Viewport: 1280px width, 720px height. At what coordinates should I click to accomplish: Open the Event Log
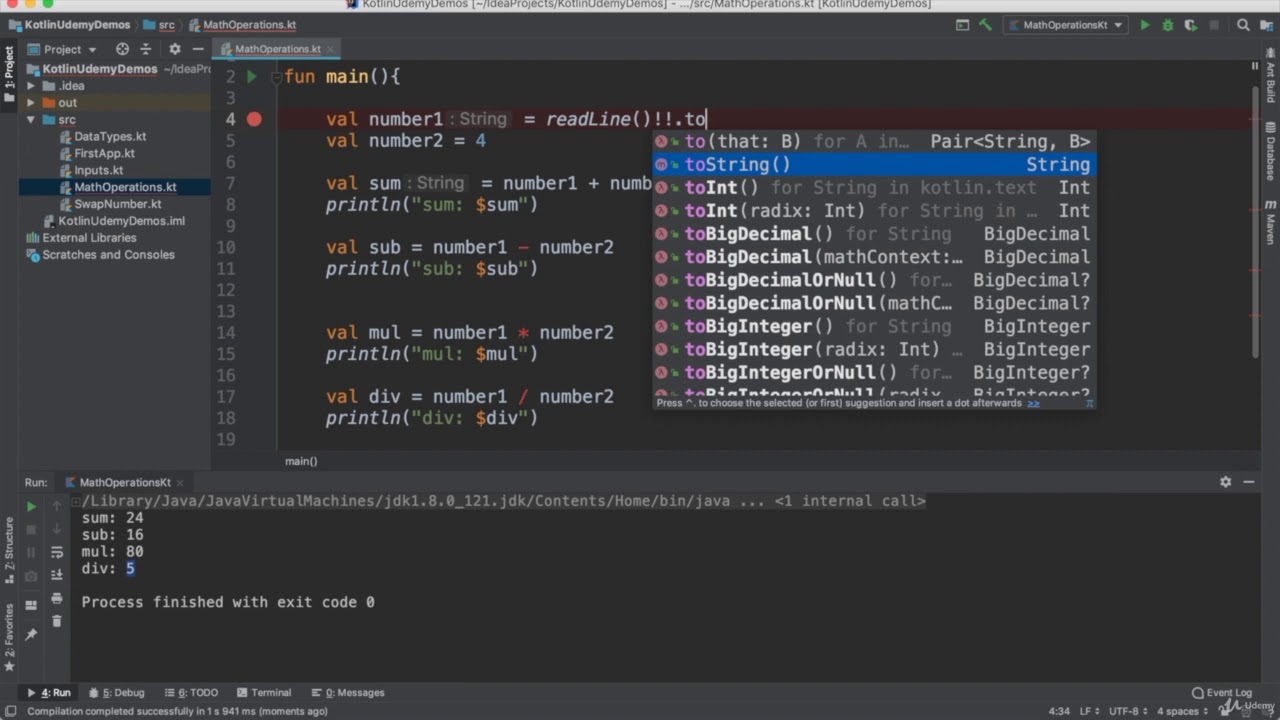pos(1222,692)
